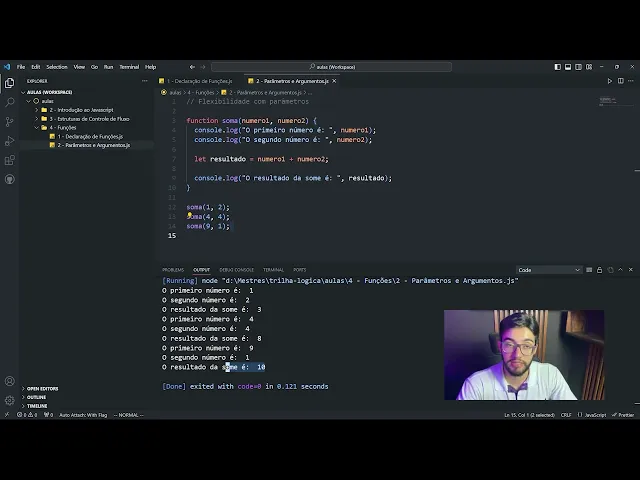Image resolution: width=640 pixels, height=480 pixels.
Task: Open output in editor icon
Action: pyautogui.click(x=610, y=270)
